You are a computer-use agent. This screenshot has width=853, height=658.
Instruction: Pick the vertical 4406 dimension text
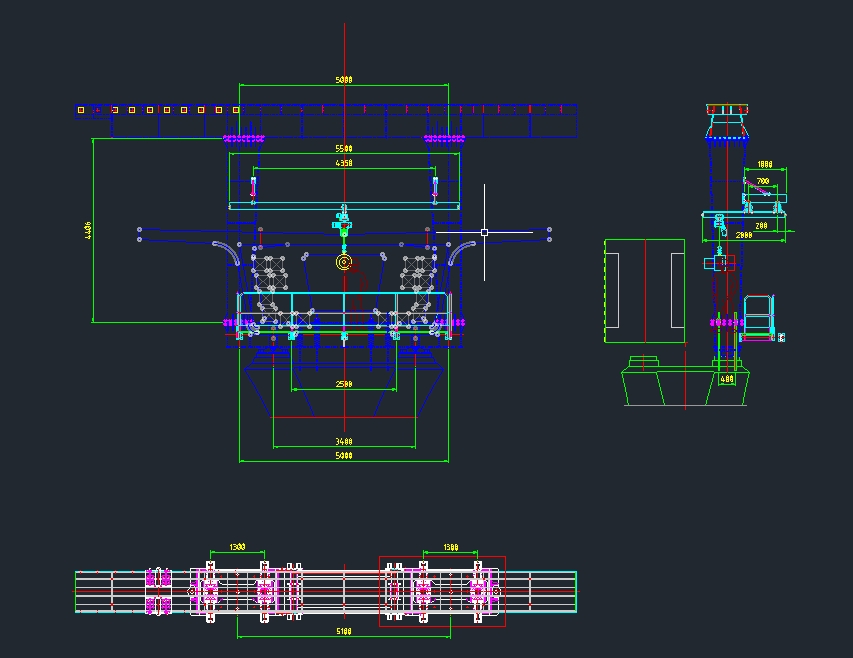[x=88, y=230]
